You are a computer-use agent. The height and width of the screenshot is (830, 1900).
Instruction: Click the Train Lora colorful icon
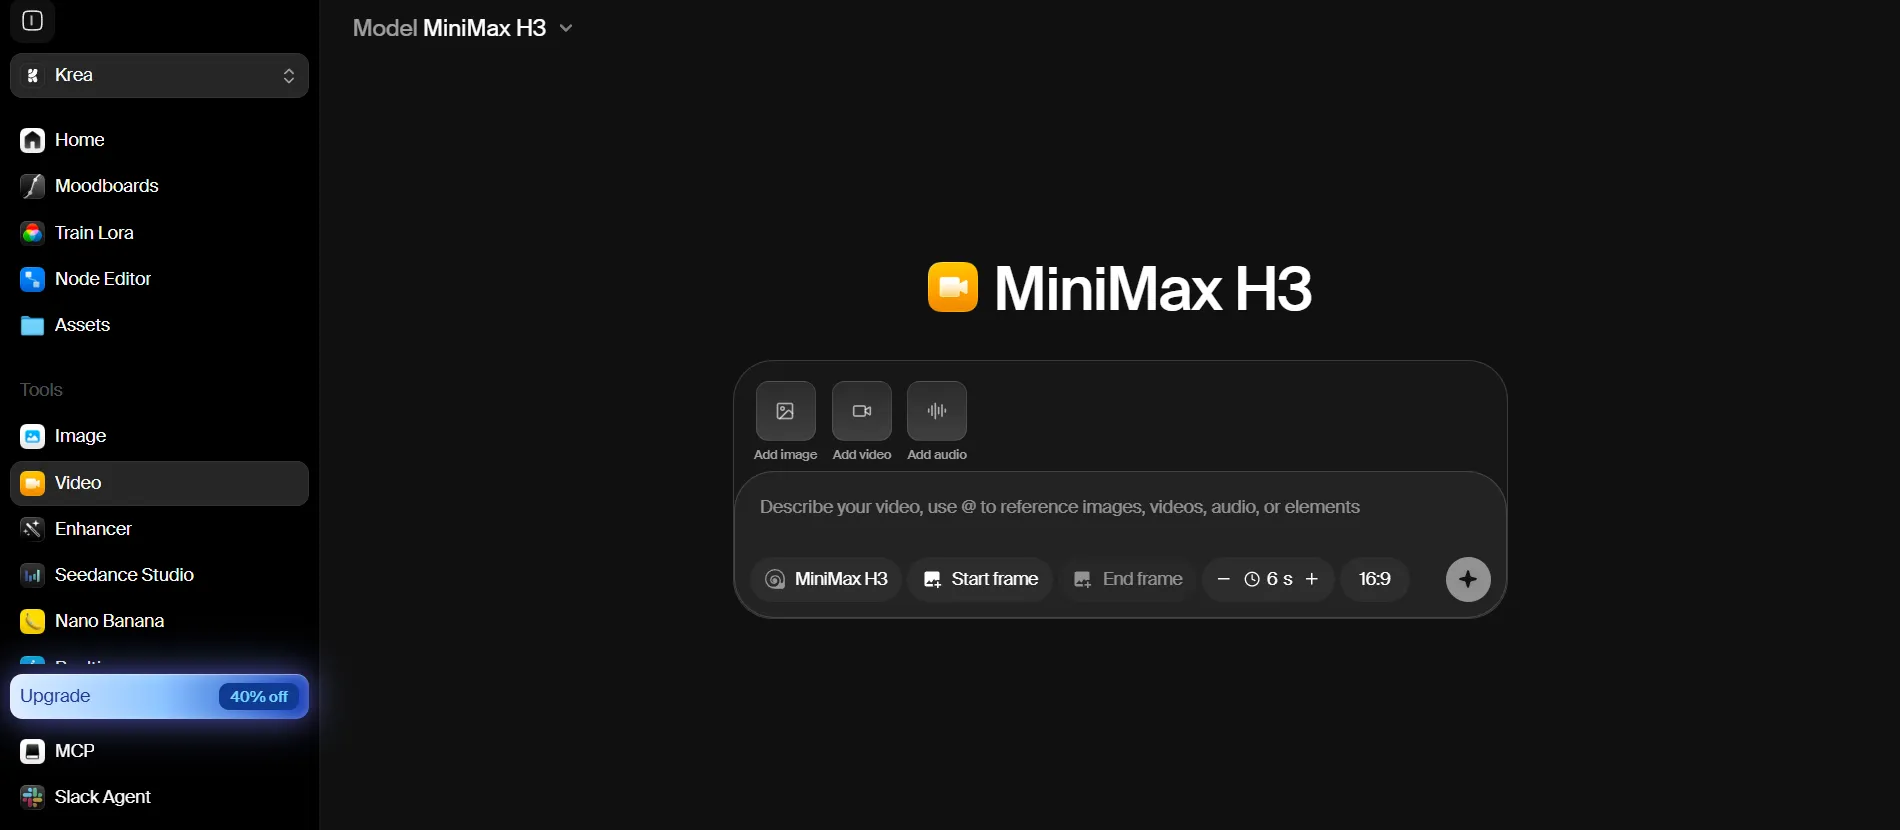pyautogui.click(x=32, y=233)
